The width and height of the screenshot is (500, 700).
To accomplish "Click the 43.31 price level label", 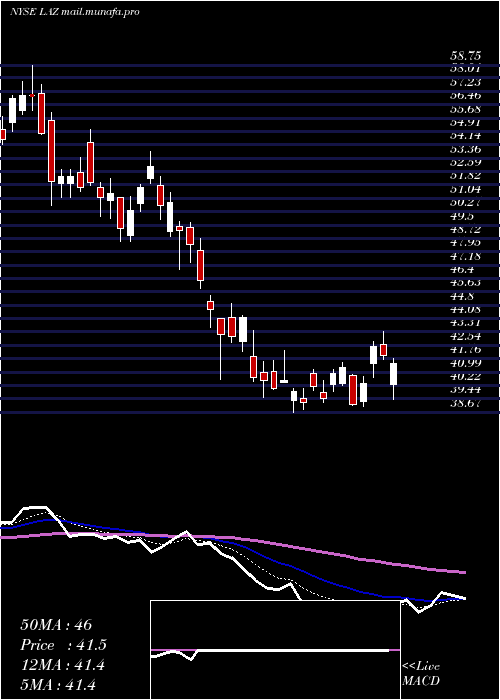I will click(465, 323).
